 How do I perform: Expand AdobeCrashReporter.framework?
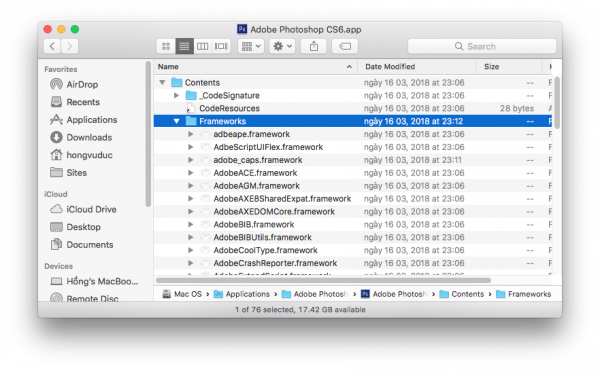click(x=191, y=263)
